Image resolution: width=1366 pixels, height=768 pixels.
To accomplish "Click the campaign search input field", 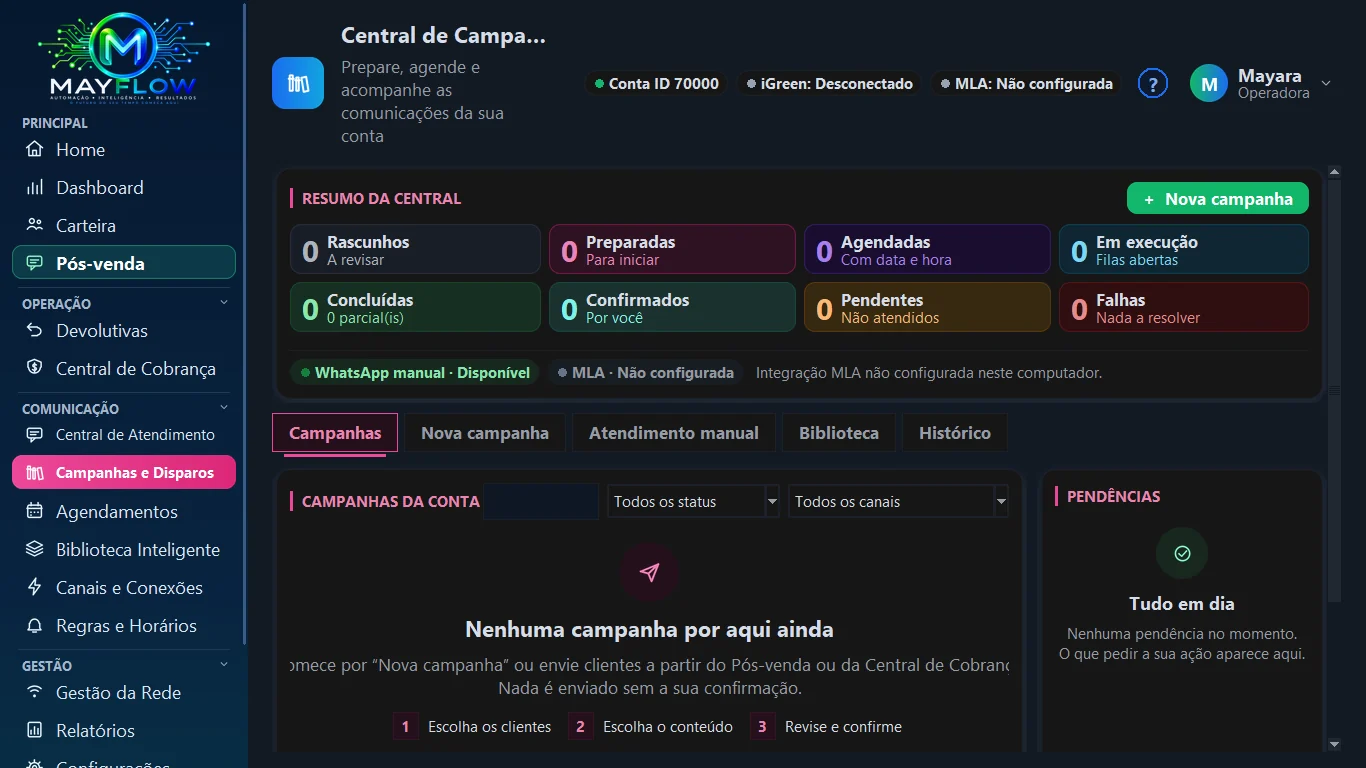I will [x=541, y=502].
